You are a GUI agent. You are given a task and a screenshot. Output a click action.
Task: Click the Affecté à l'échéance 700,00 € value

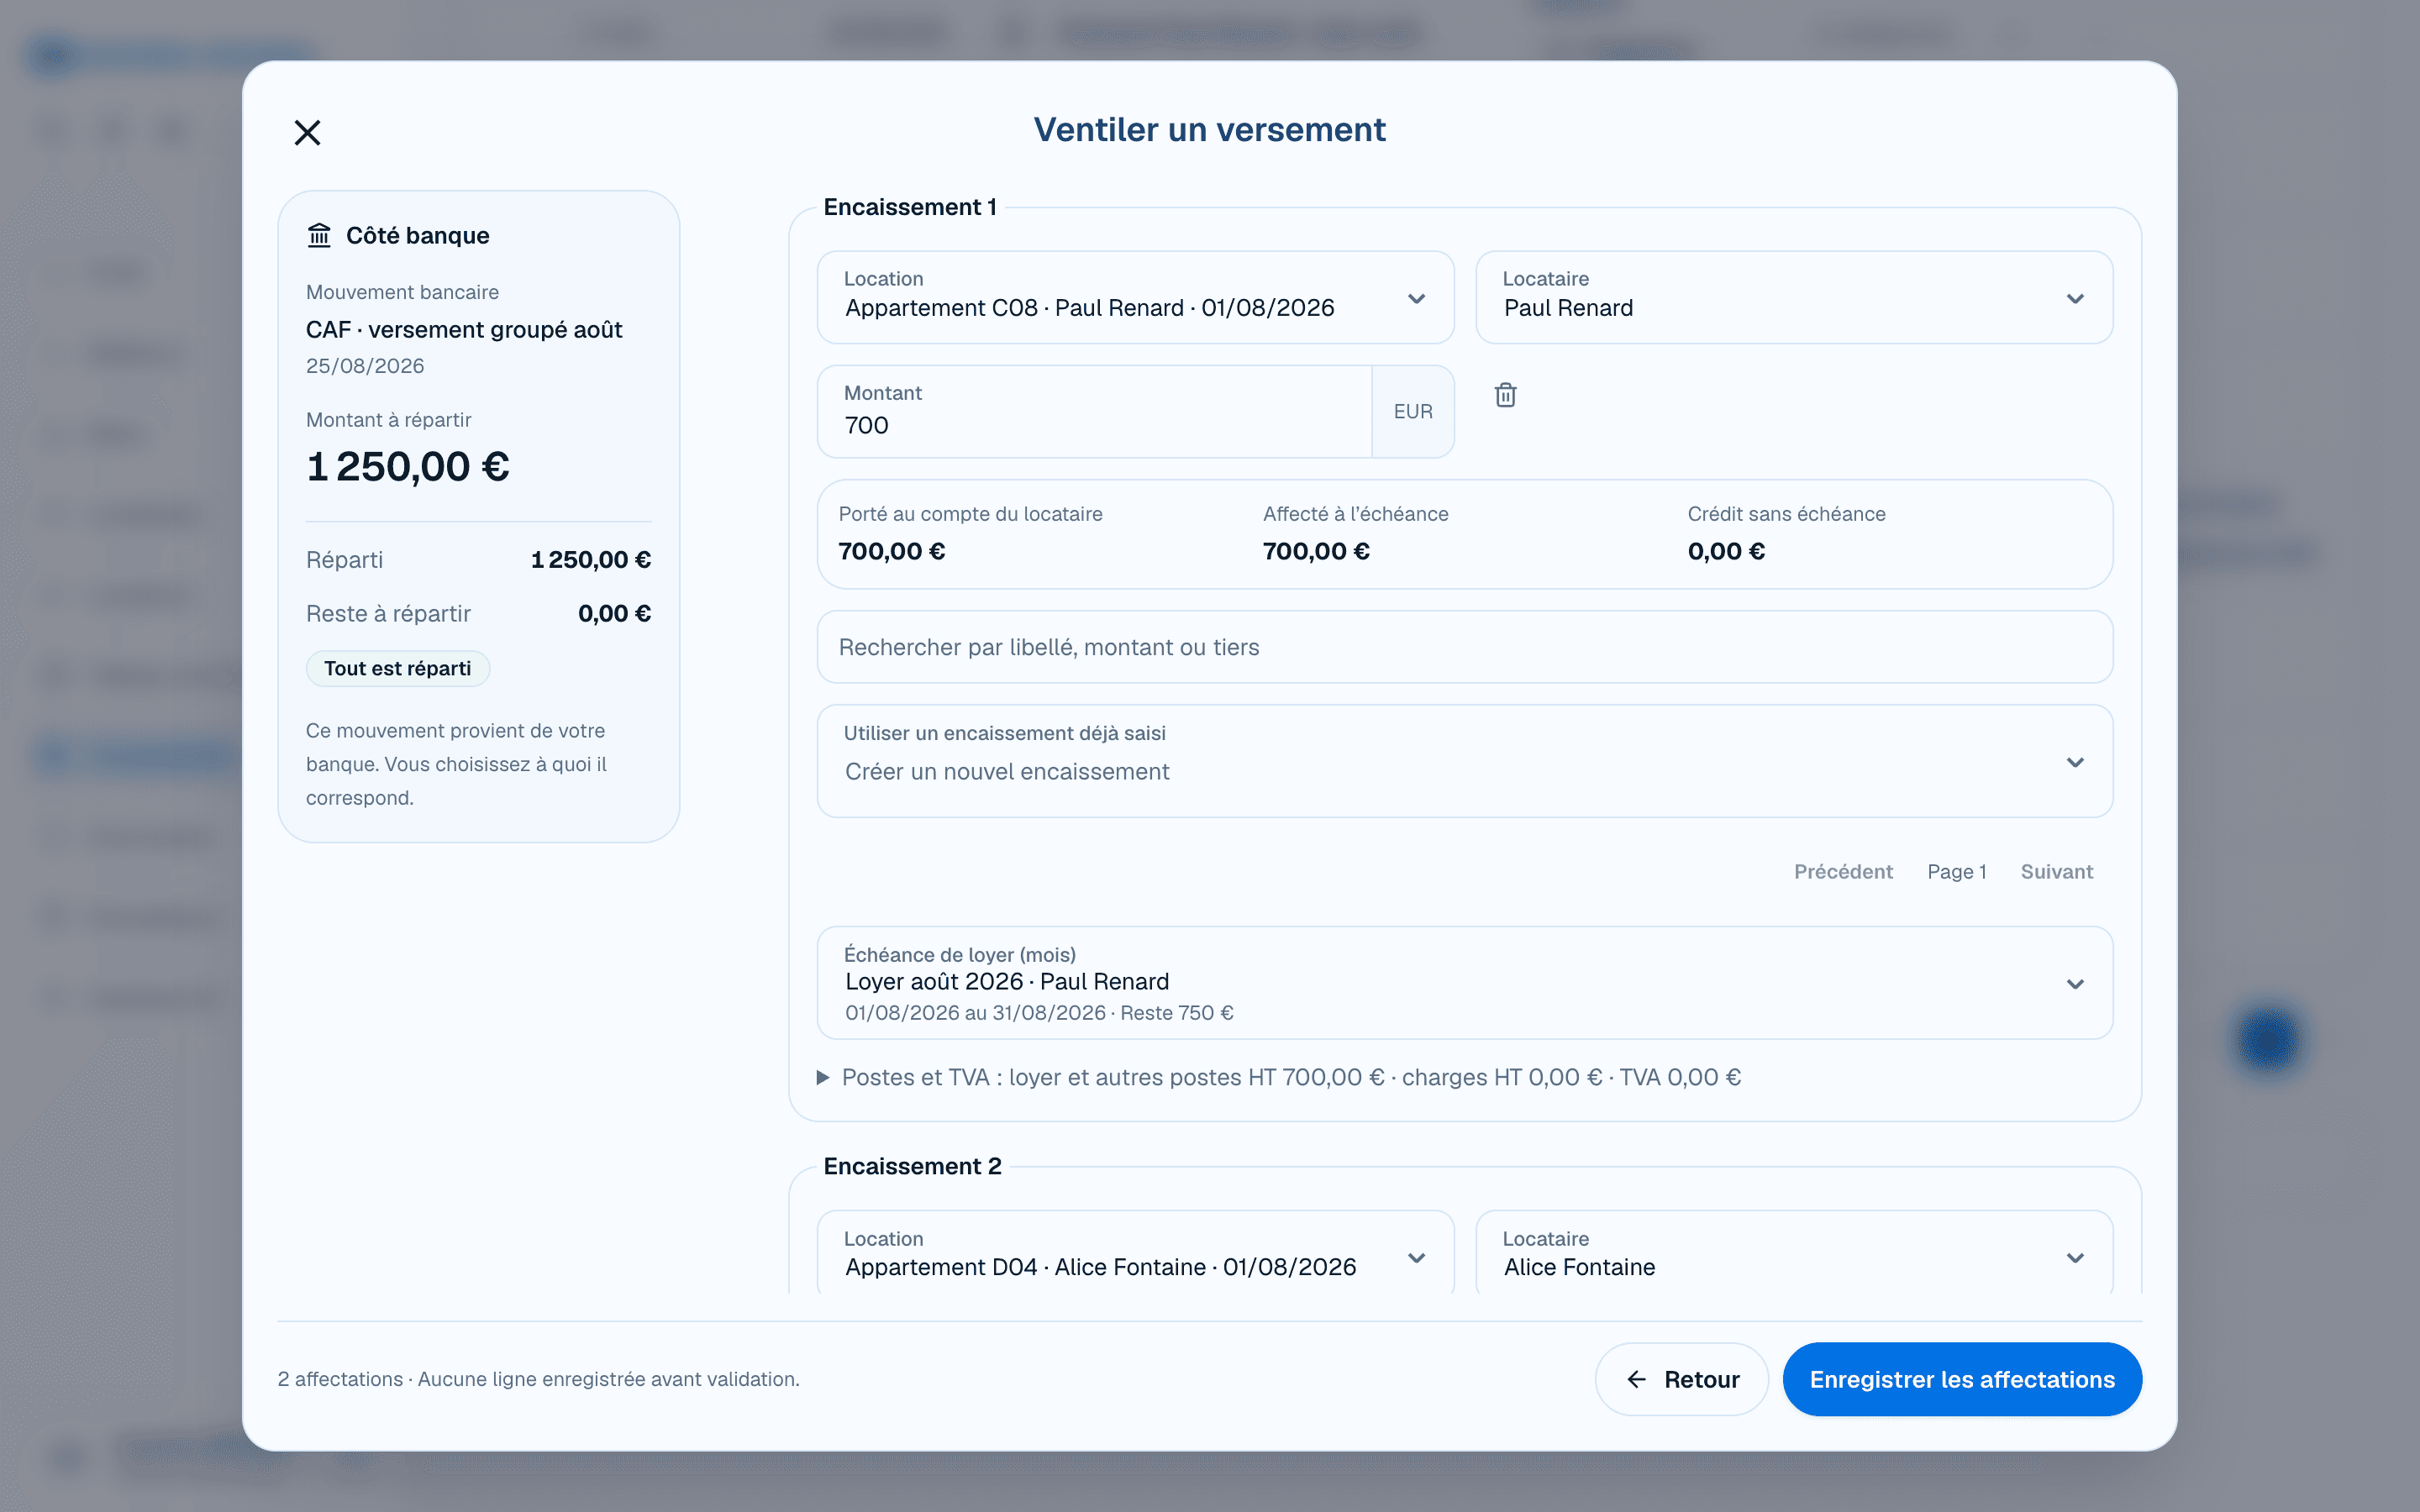tap(1316, 551)
